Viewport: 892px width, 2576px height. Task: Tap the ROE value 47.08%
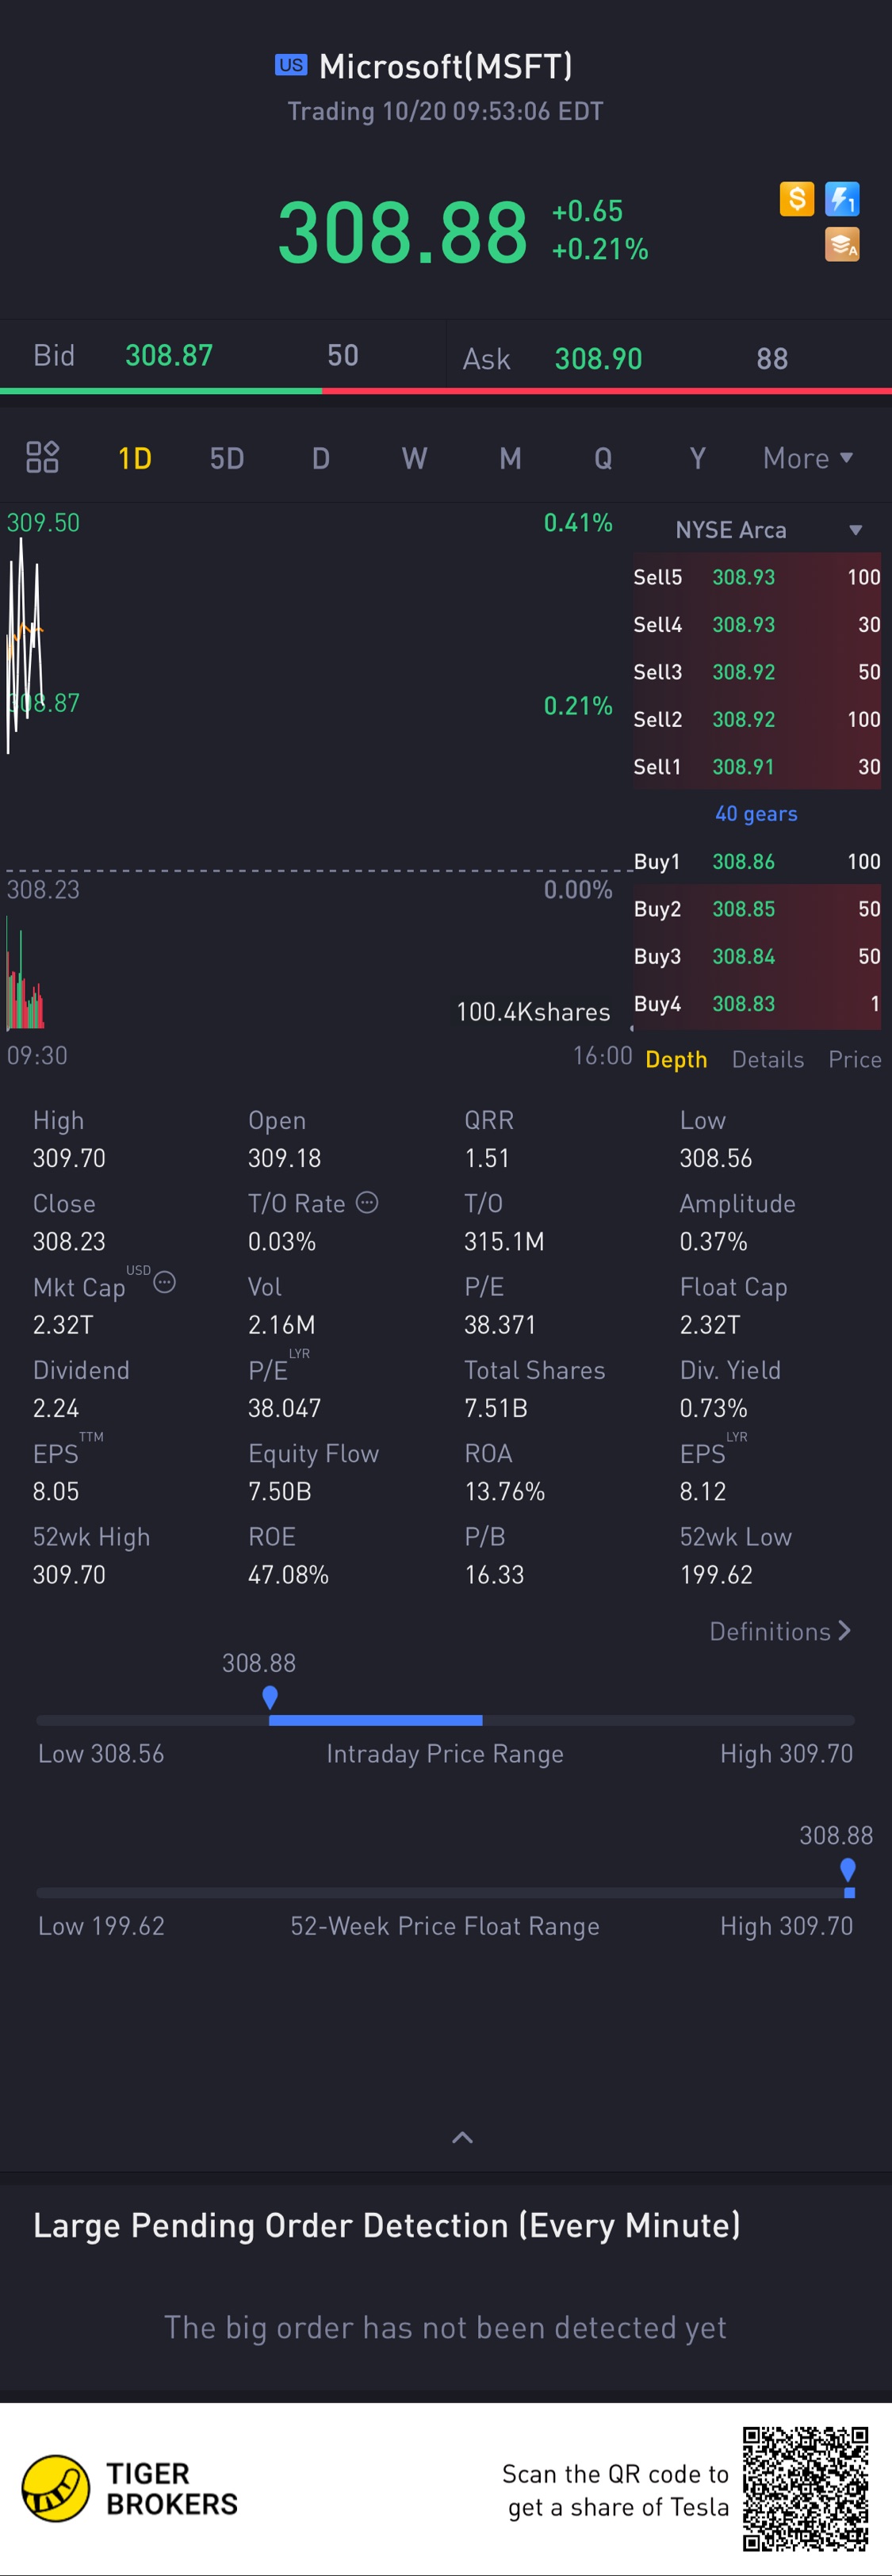(288, 1574)
